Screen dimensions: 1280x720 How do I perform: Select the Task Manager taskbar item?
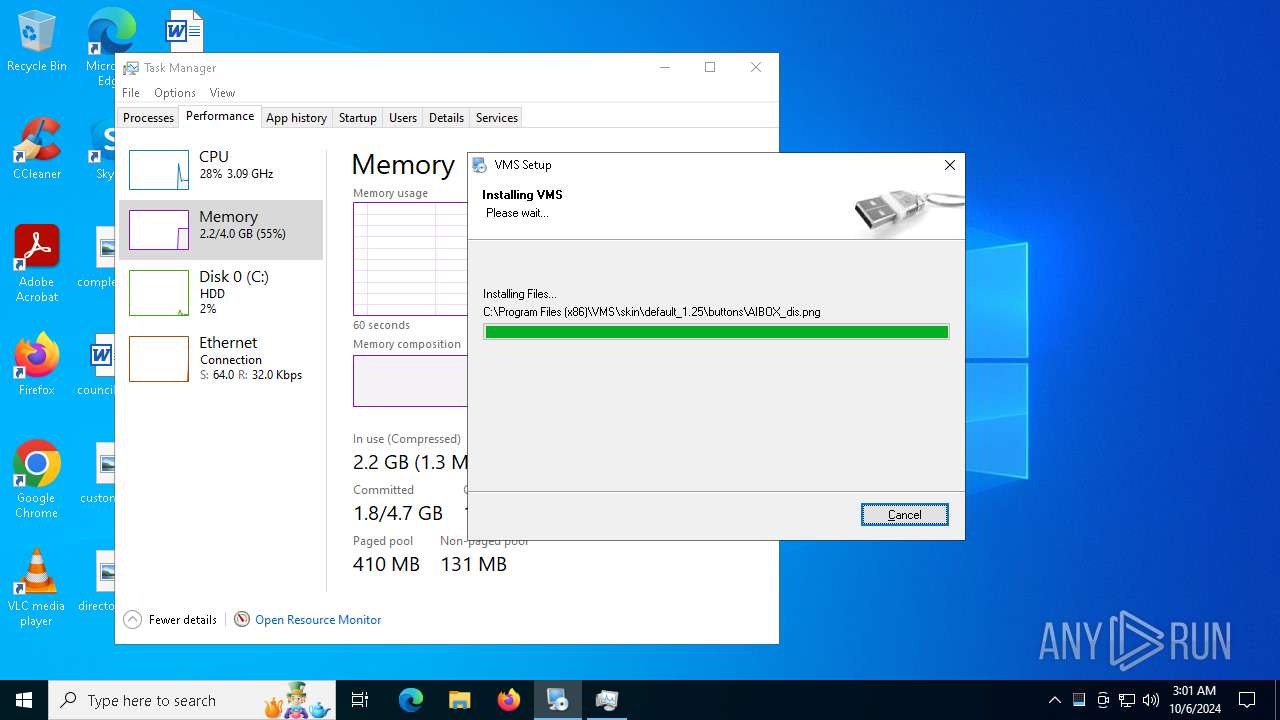607,700
